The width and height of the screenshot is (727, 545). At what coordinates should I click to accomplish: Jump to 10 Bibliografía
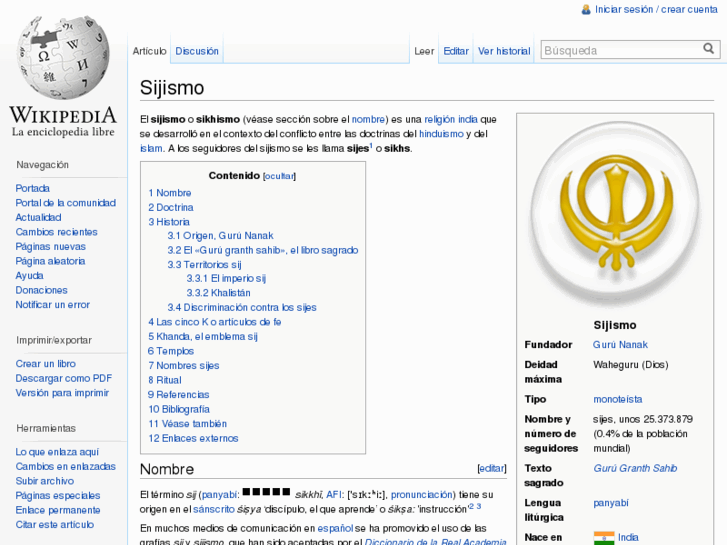(x=179, y=409)
